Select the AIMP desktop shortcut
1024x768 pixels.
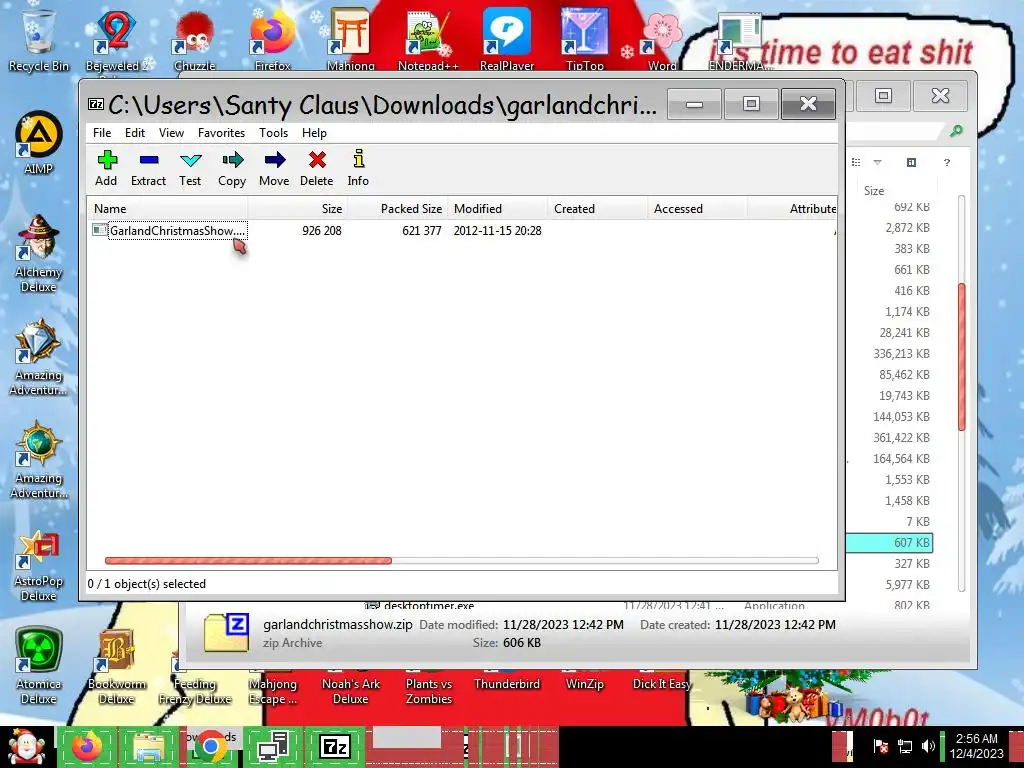(x=39, y=142)
